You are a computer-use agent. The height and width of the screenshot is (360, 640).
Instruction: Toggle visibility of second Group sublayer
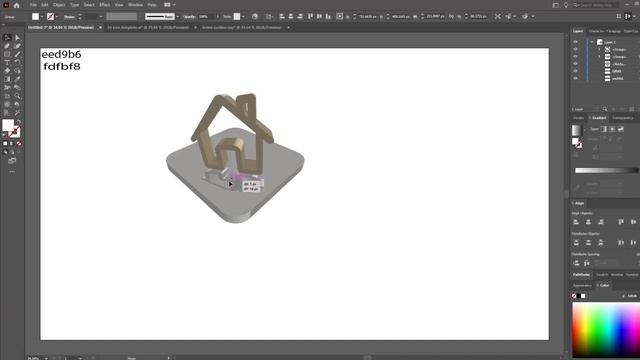[x=576, y=57]
